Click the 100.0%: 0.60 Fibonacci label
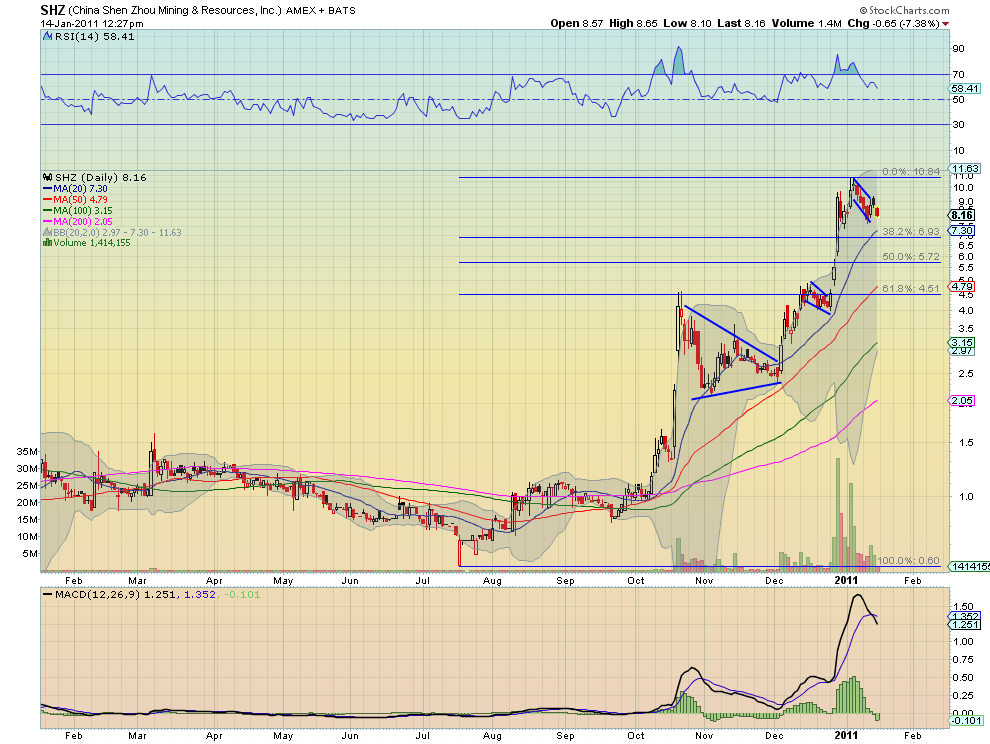The height and width of the screenshot is (744, 990). (909, 561)
